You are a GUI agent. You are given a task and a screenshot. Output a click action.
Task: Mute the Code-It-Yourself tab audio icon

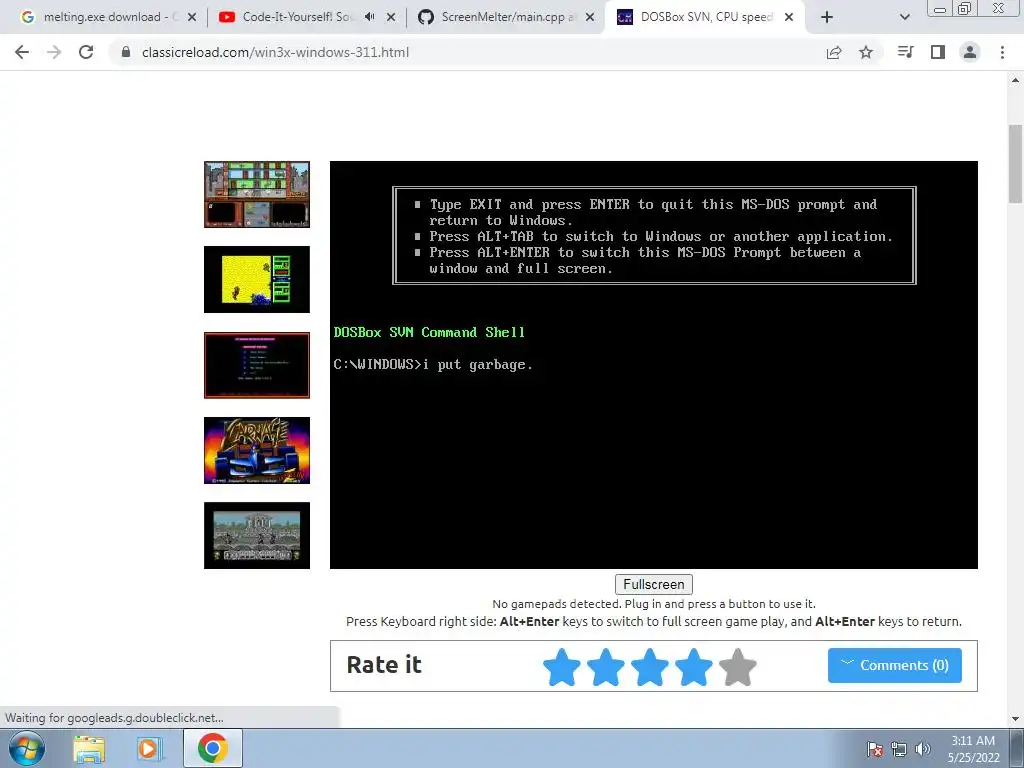[370, 17]
